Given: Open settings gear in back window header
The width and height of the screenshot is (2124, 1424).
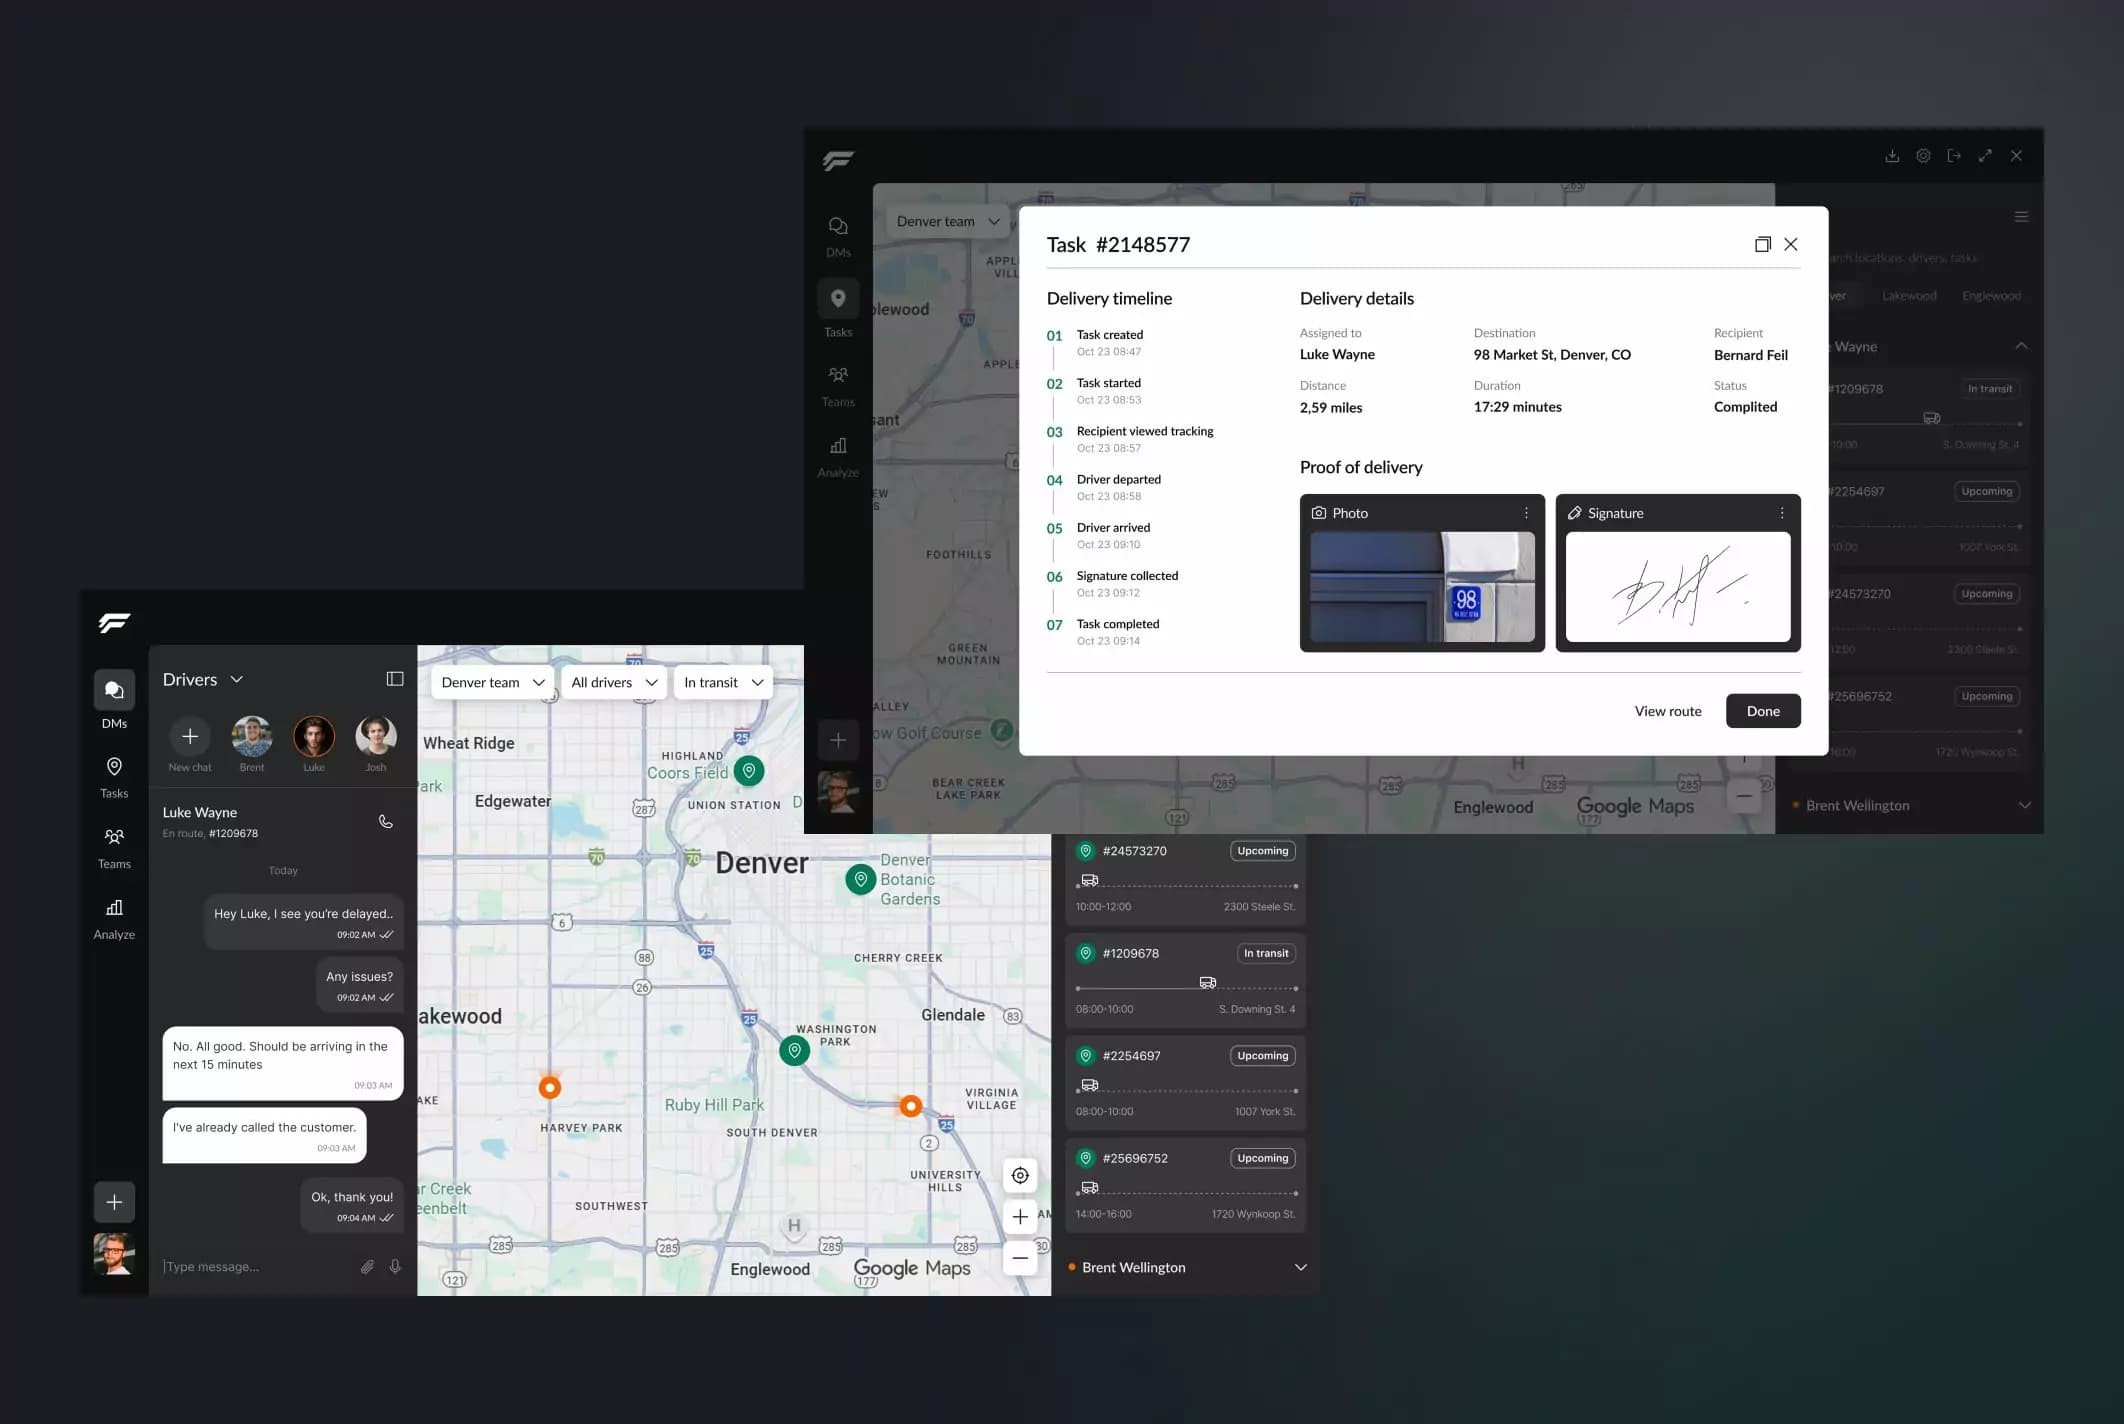Looking at the screenshot, I should point(1923,156).
